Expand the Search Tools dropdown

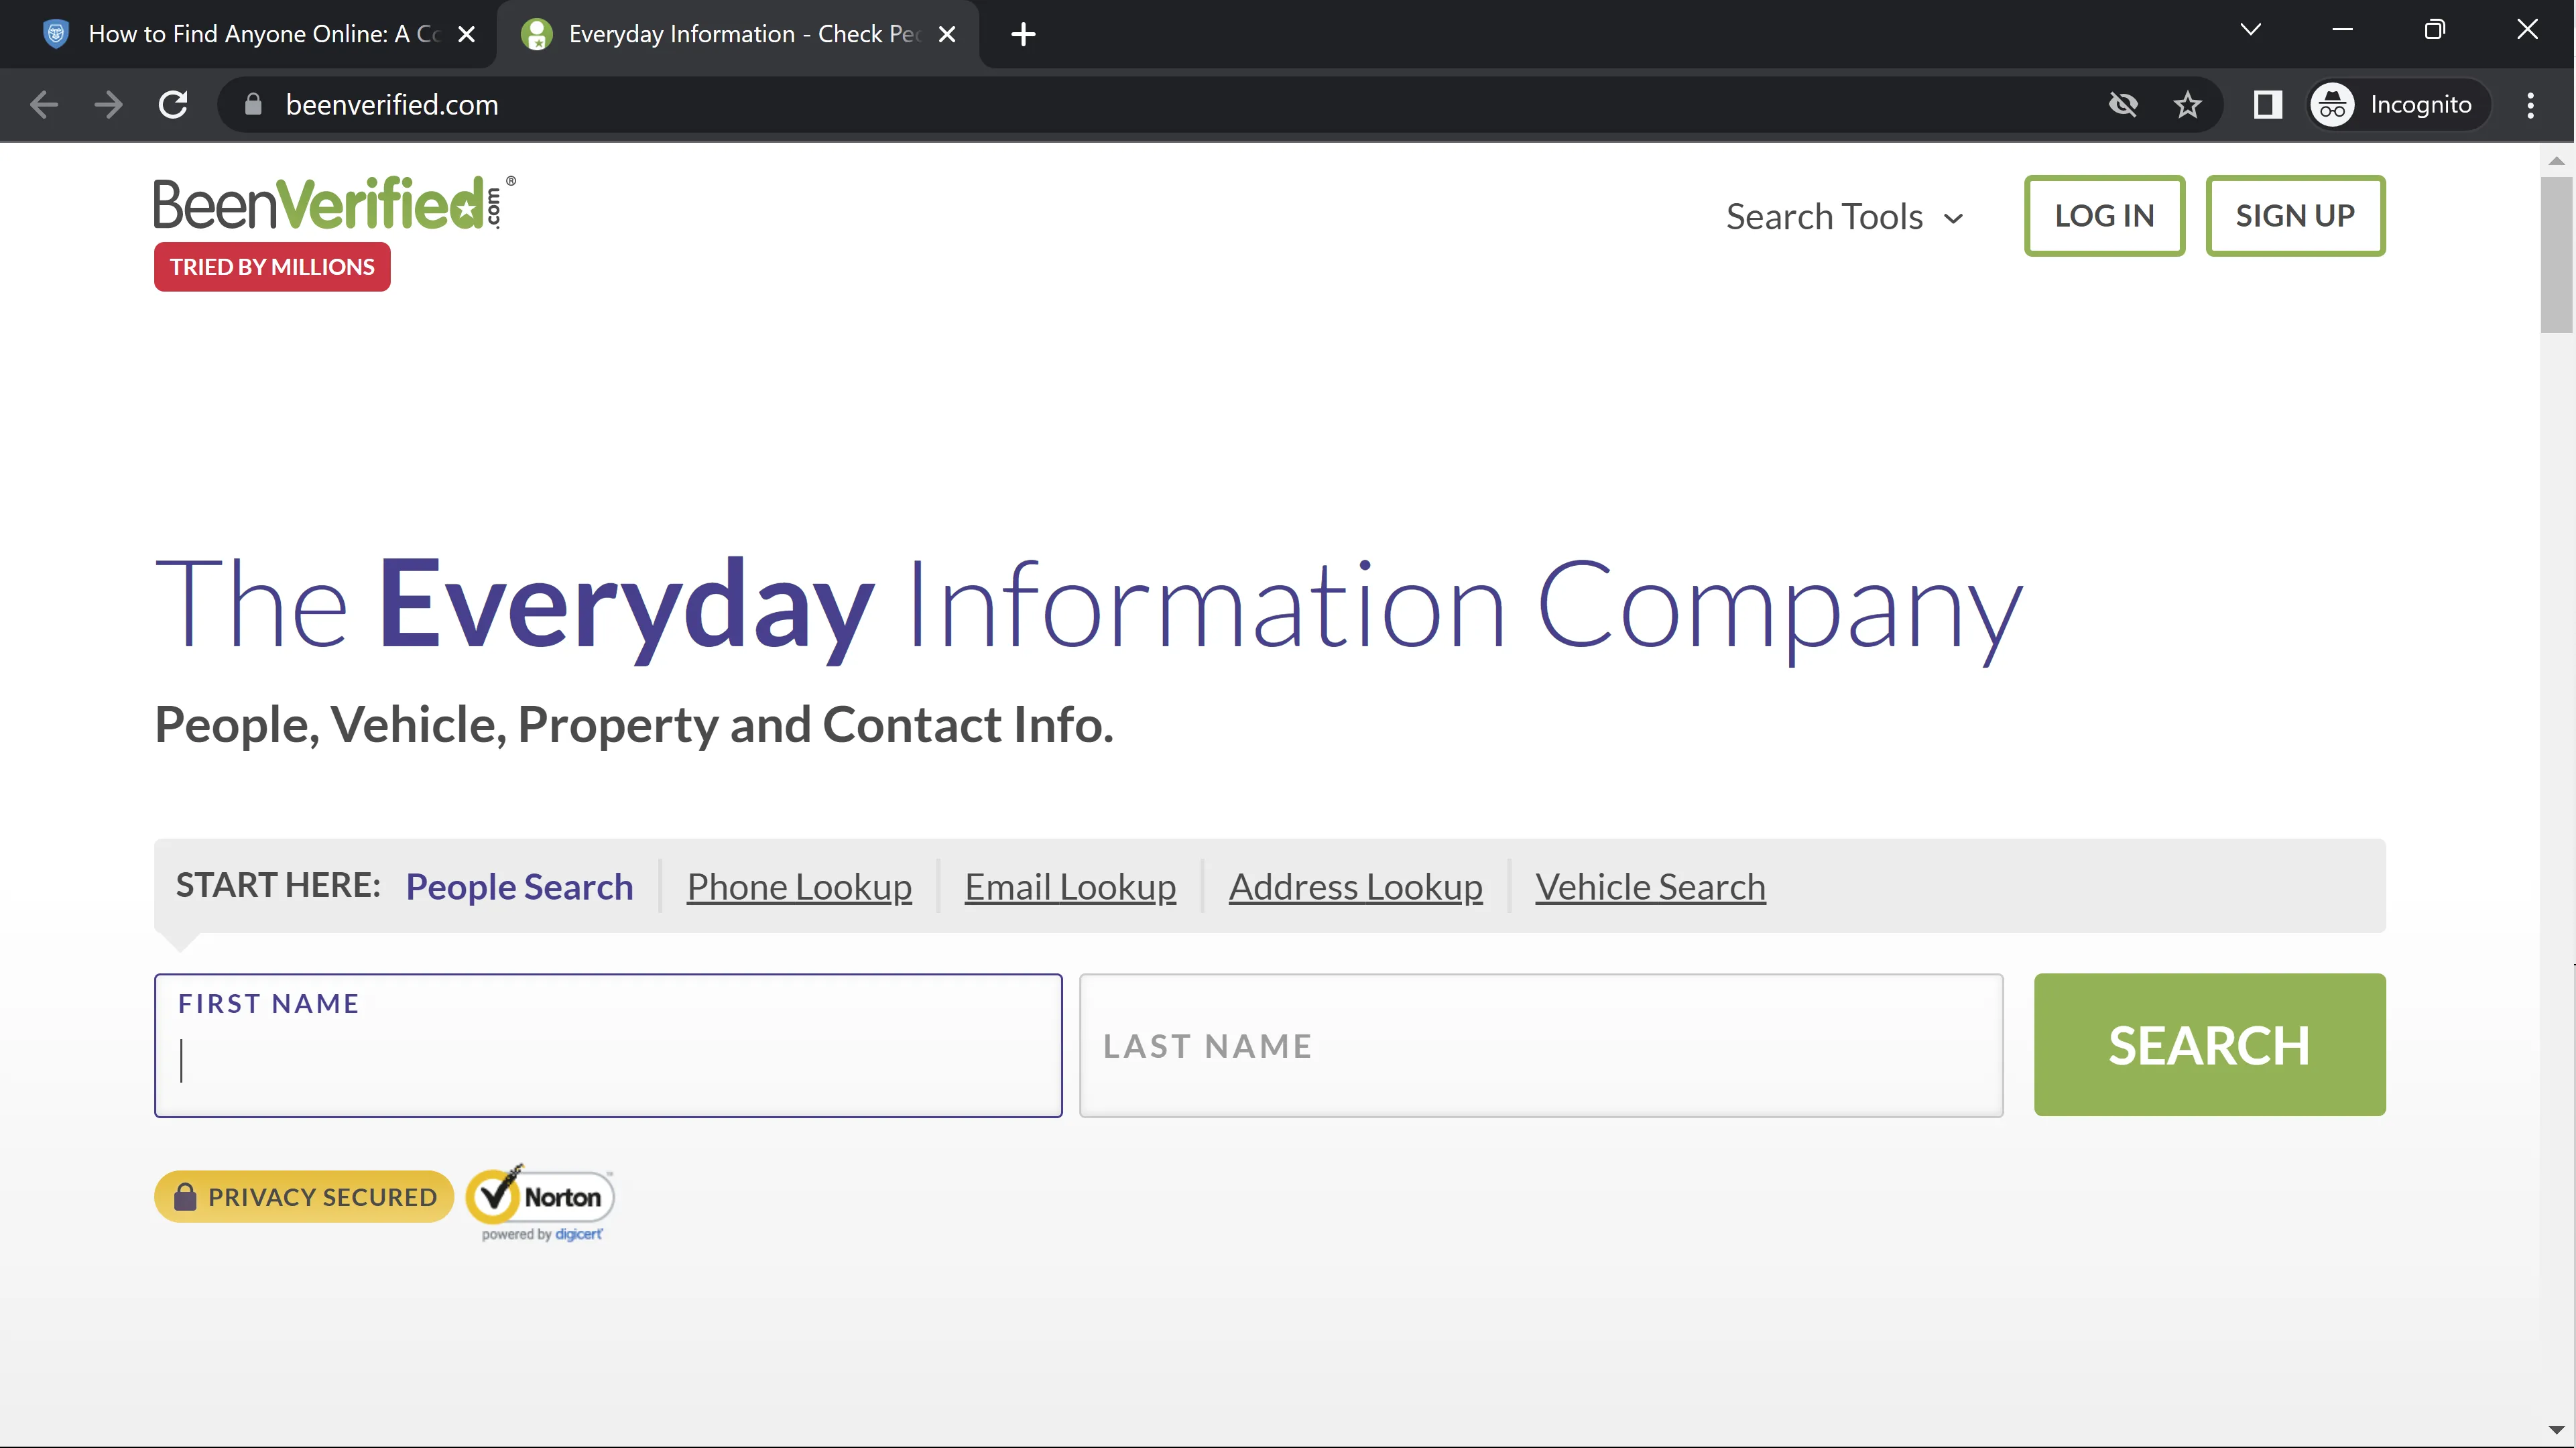(1844, 217)
